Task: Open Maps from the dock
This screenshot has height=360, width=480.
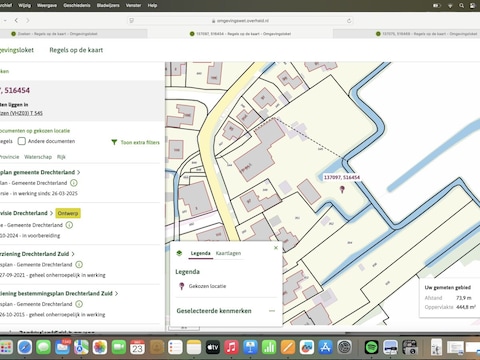Action: click(x=81, y=347)
